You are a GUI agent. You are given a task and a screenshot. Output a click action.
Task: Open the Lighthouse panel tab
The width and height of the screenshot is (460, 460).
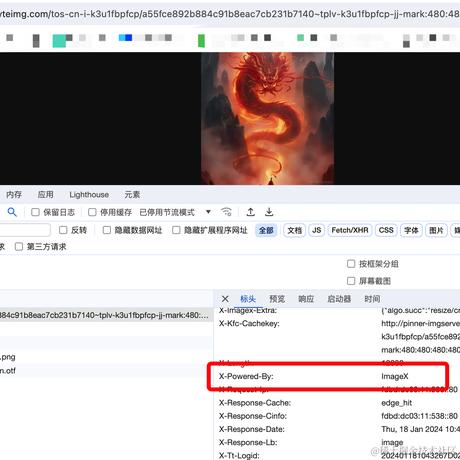click(89, 195)
